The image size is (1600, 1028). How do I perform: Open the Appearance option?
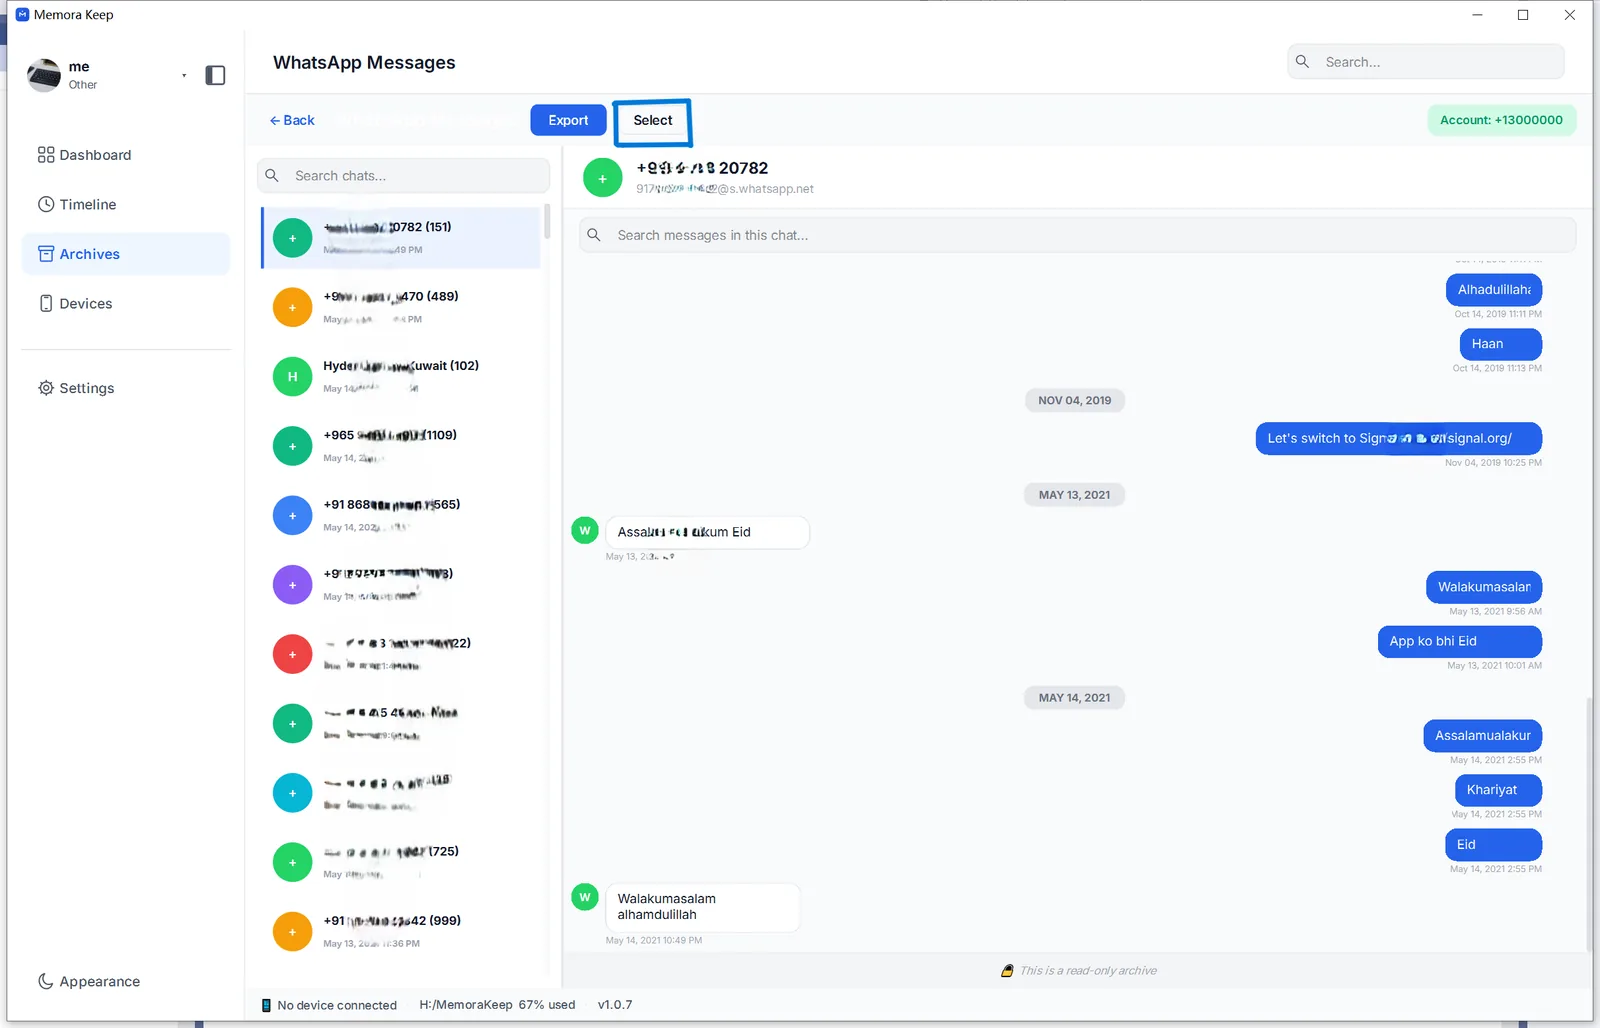point(126,981)
